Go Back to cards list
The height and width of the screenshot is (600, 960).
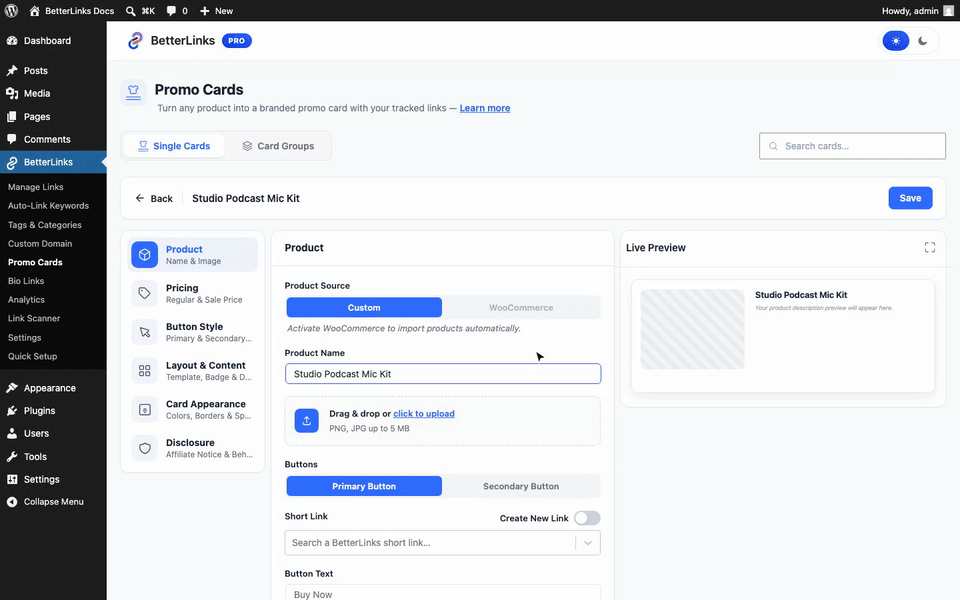pos(154,198)
